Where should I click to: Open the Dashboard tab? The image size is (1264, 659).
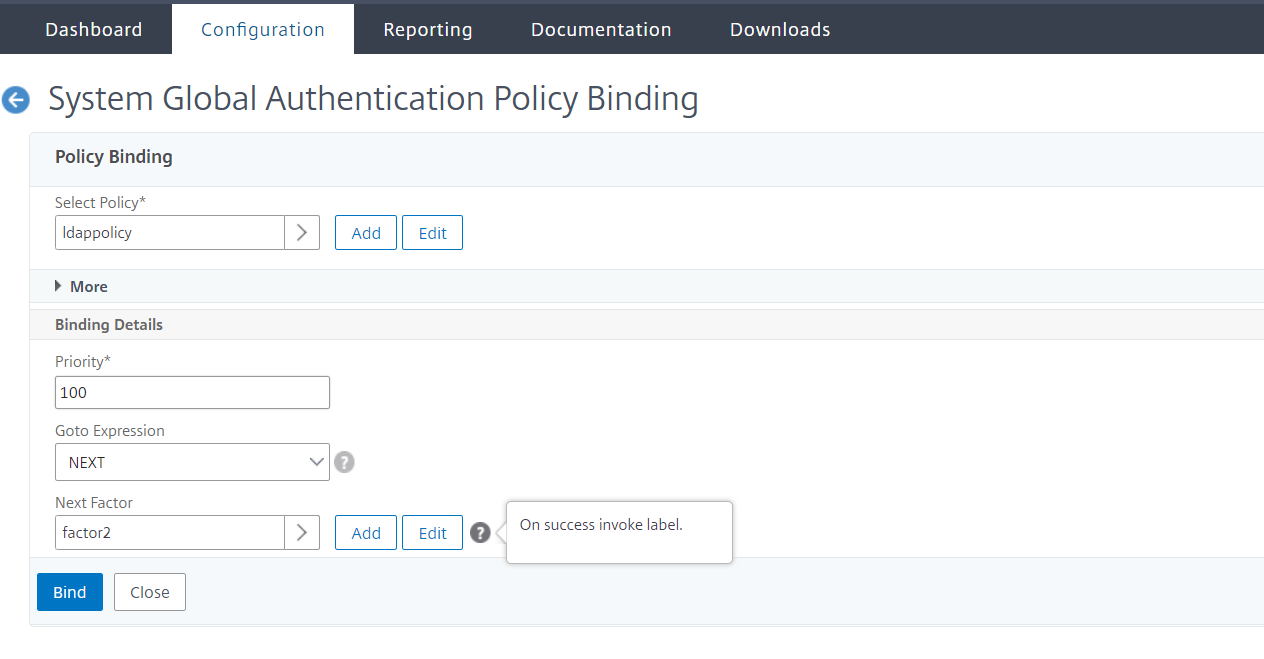click(94, 29)
